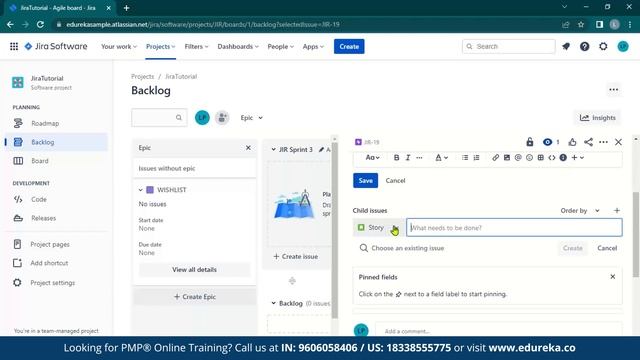Screen dimensions: 640x360
Task: Click the blue Create button
Action: (x=349, y=47)
